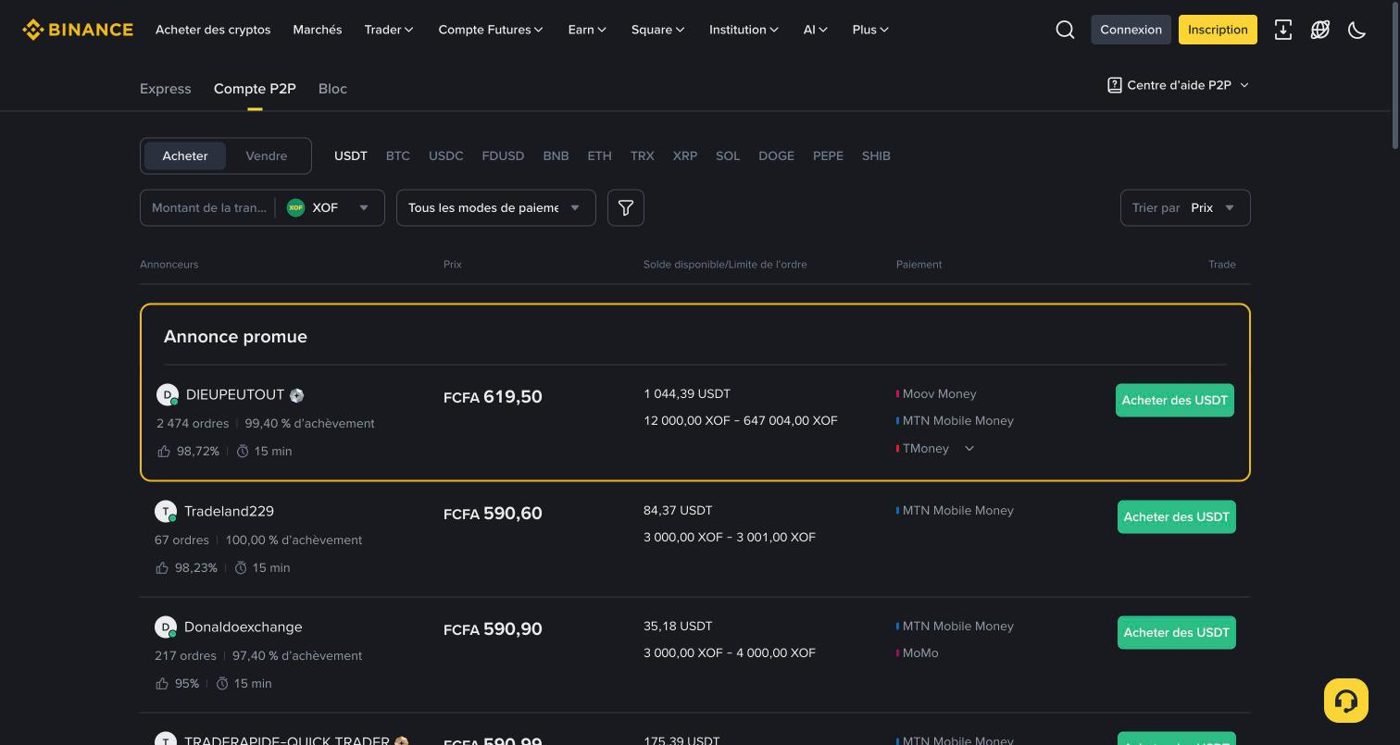Select the SOL crypto tab
This screenshot has width=1400, height=745.
[728, 156]
